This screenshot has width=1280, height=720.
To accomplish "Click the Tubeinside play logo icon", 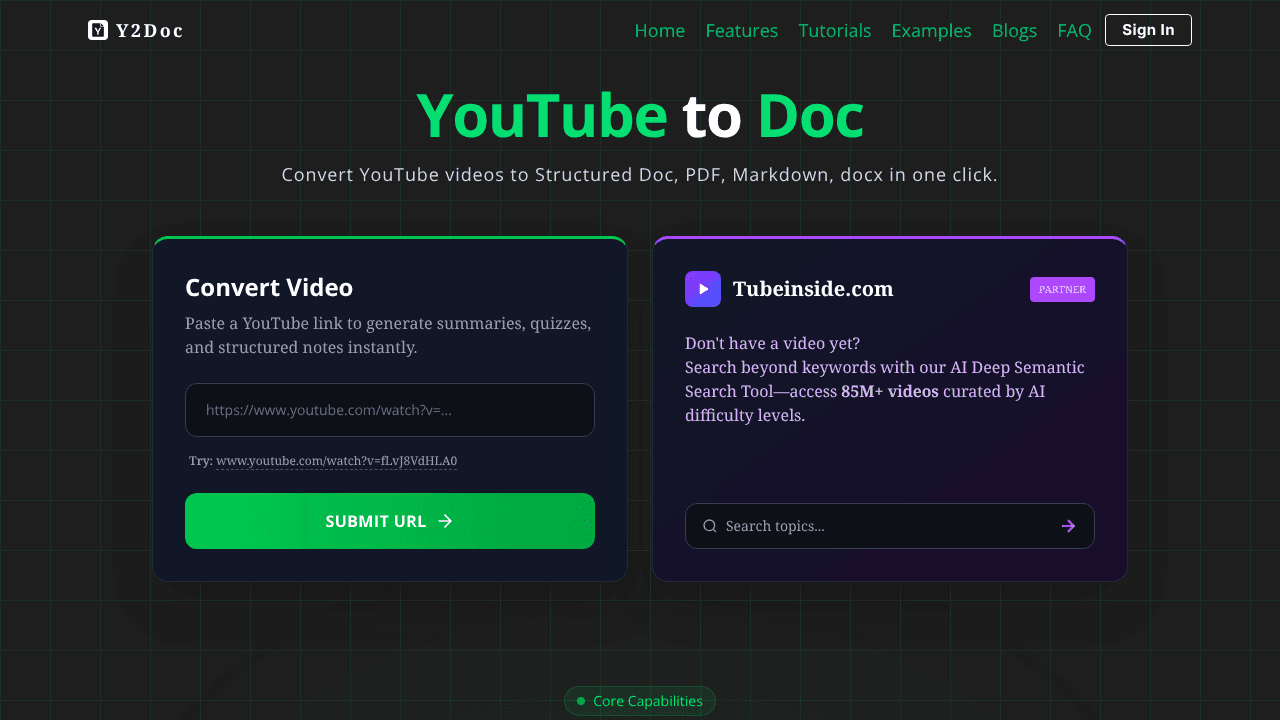I will coord(703,289).
